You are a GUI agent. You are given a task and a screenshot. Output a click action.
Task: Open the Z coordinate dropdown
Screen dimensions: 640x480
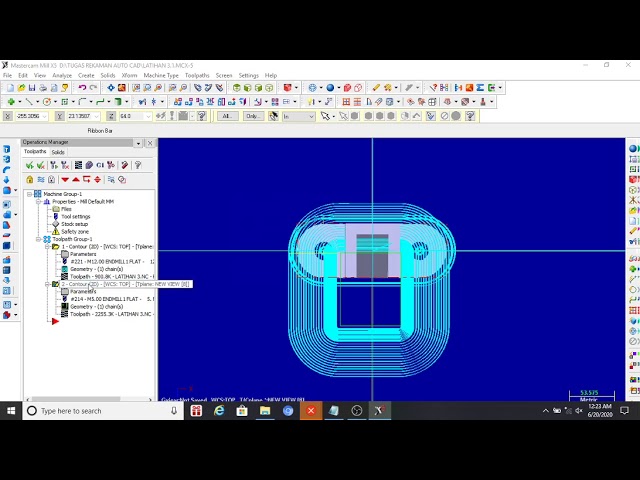point(148,117)
